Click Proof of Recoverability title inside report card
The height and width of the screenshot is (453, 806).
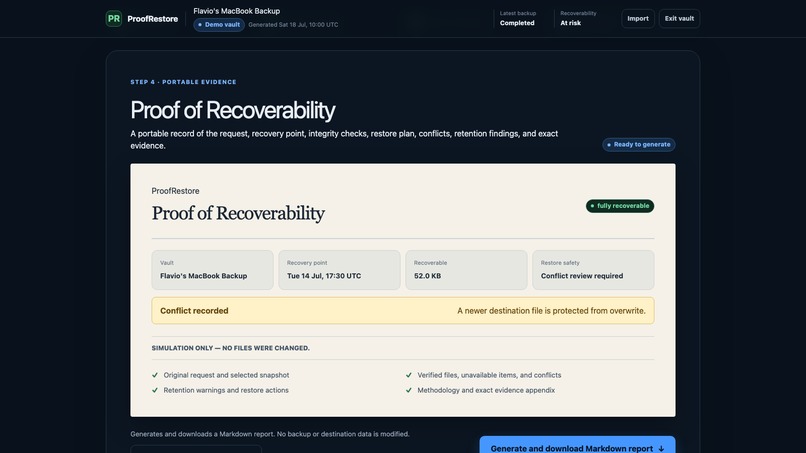(x=238, y=213)
